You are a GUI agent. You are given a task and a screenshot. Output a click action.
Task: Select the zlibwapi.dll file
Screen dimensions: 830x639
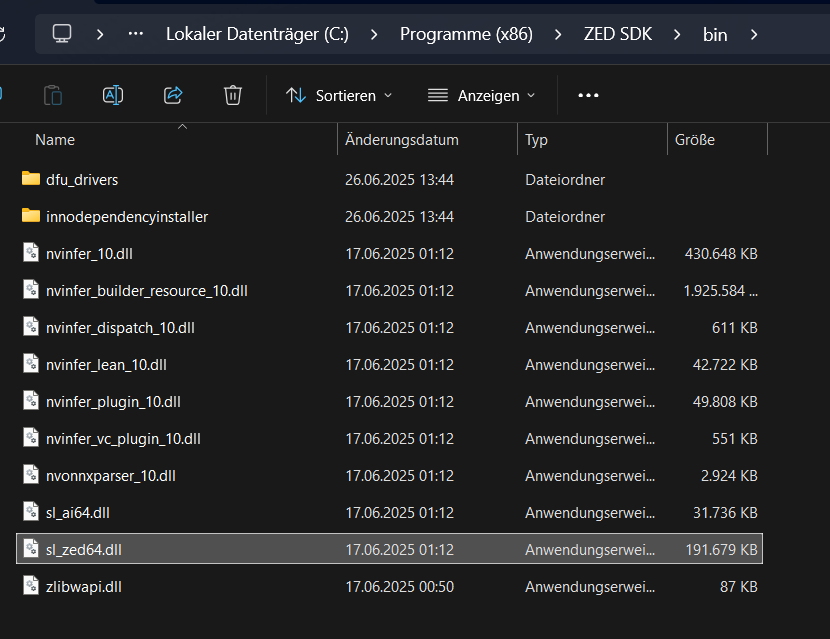389,587
